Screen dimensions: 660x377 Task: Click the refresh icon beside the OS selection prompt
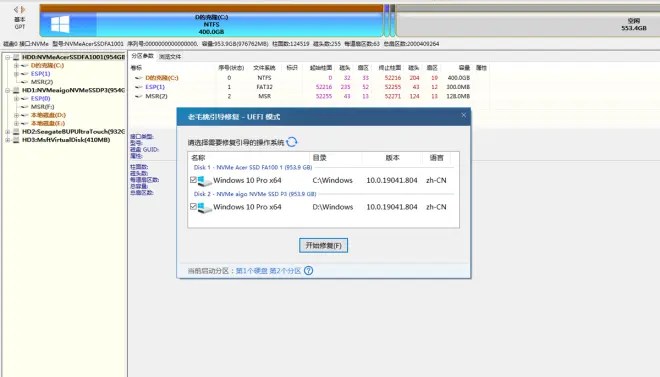tap(292, 142)
